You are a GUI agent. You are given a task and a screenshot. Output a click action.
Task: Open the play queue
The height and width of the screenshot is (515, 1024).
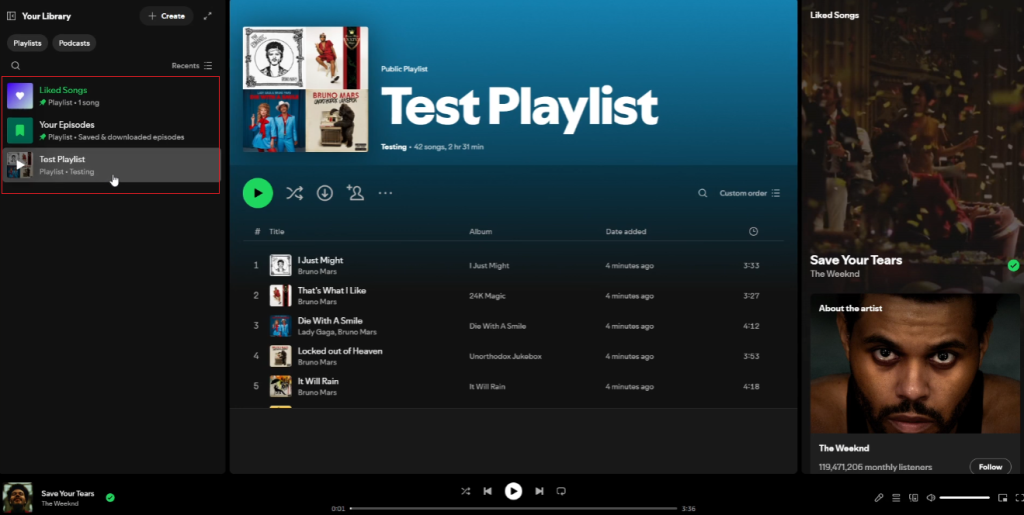(896, 498)
